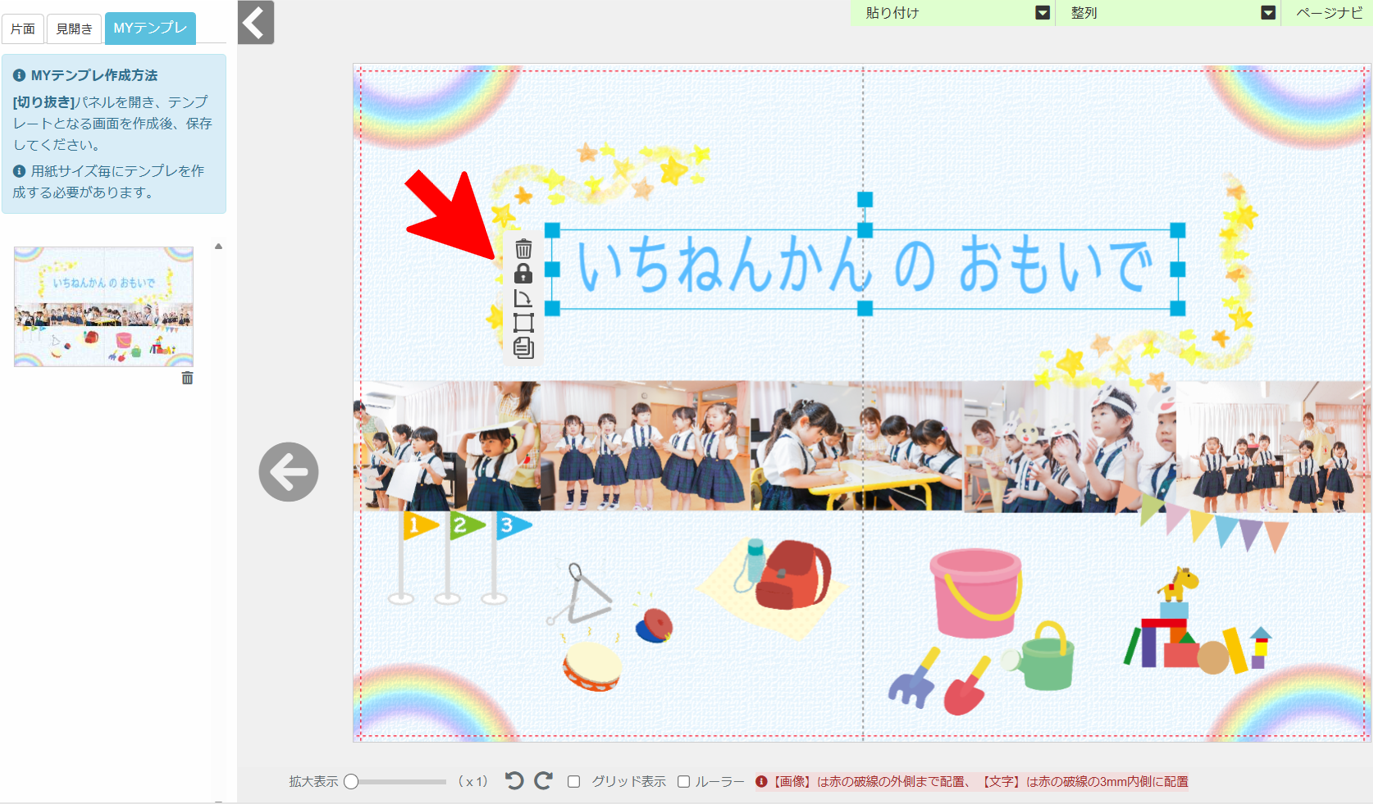Screen dimensions: 1373x804
Task: Click the rotation handle above the text box
Action: [865, 200]
